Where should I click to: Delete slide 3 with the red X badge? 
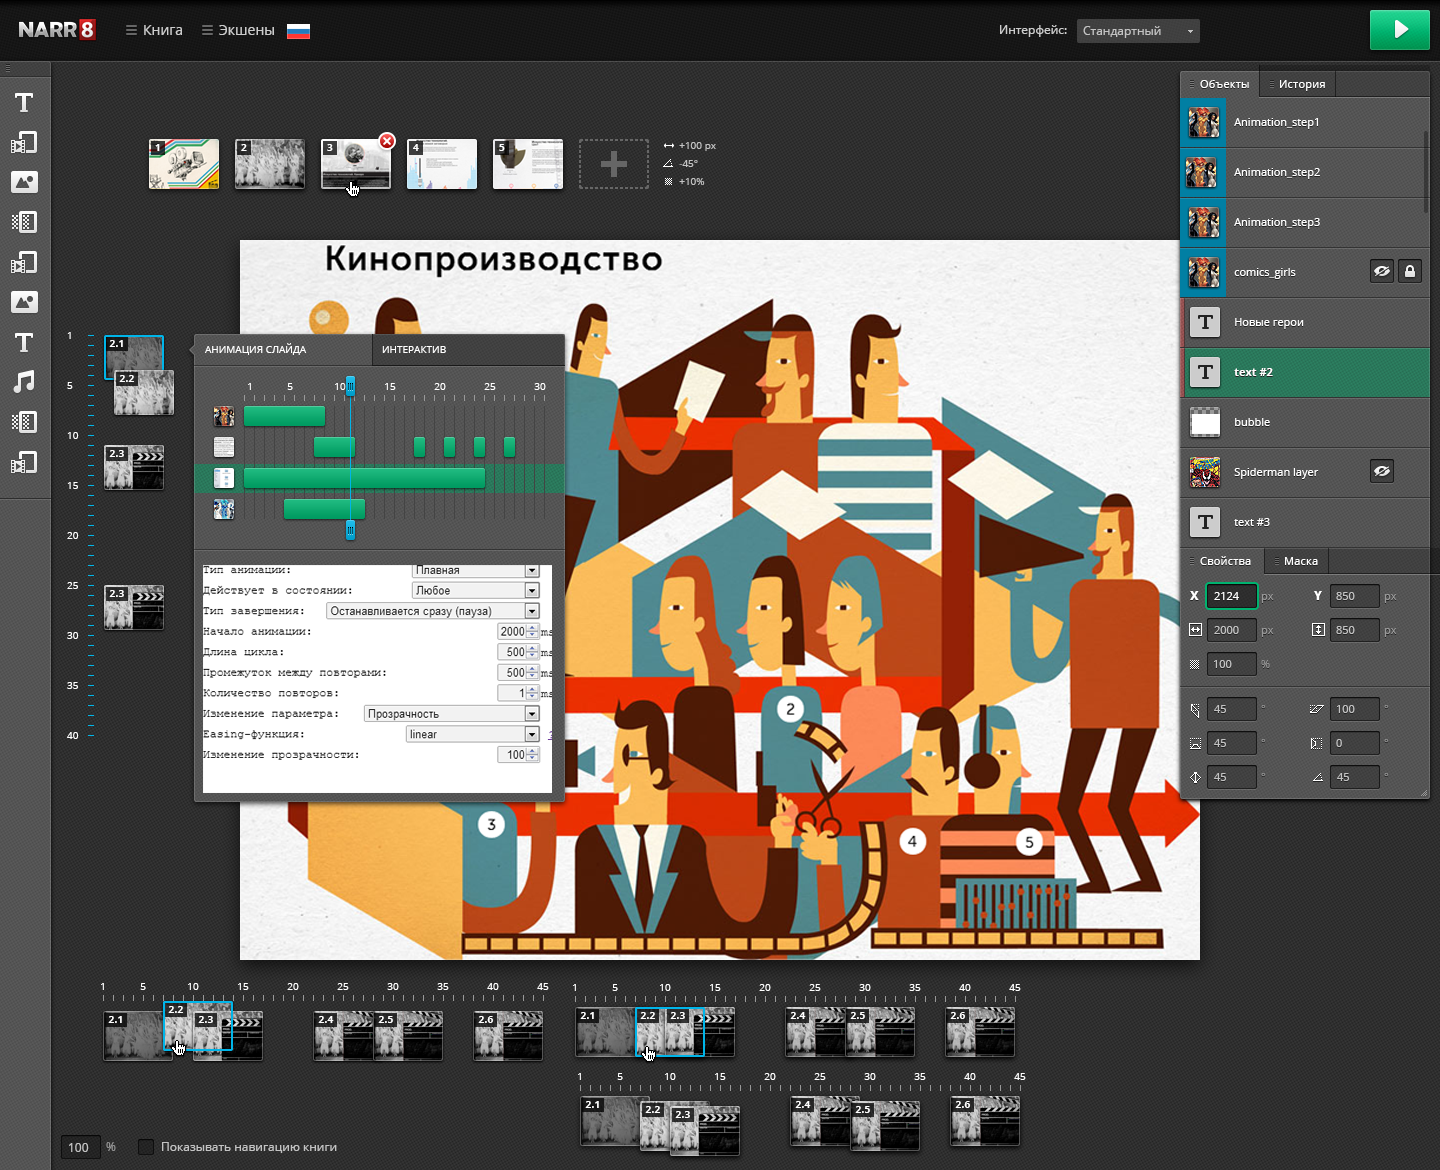[x=387, y=141]
